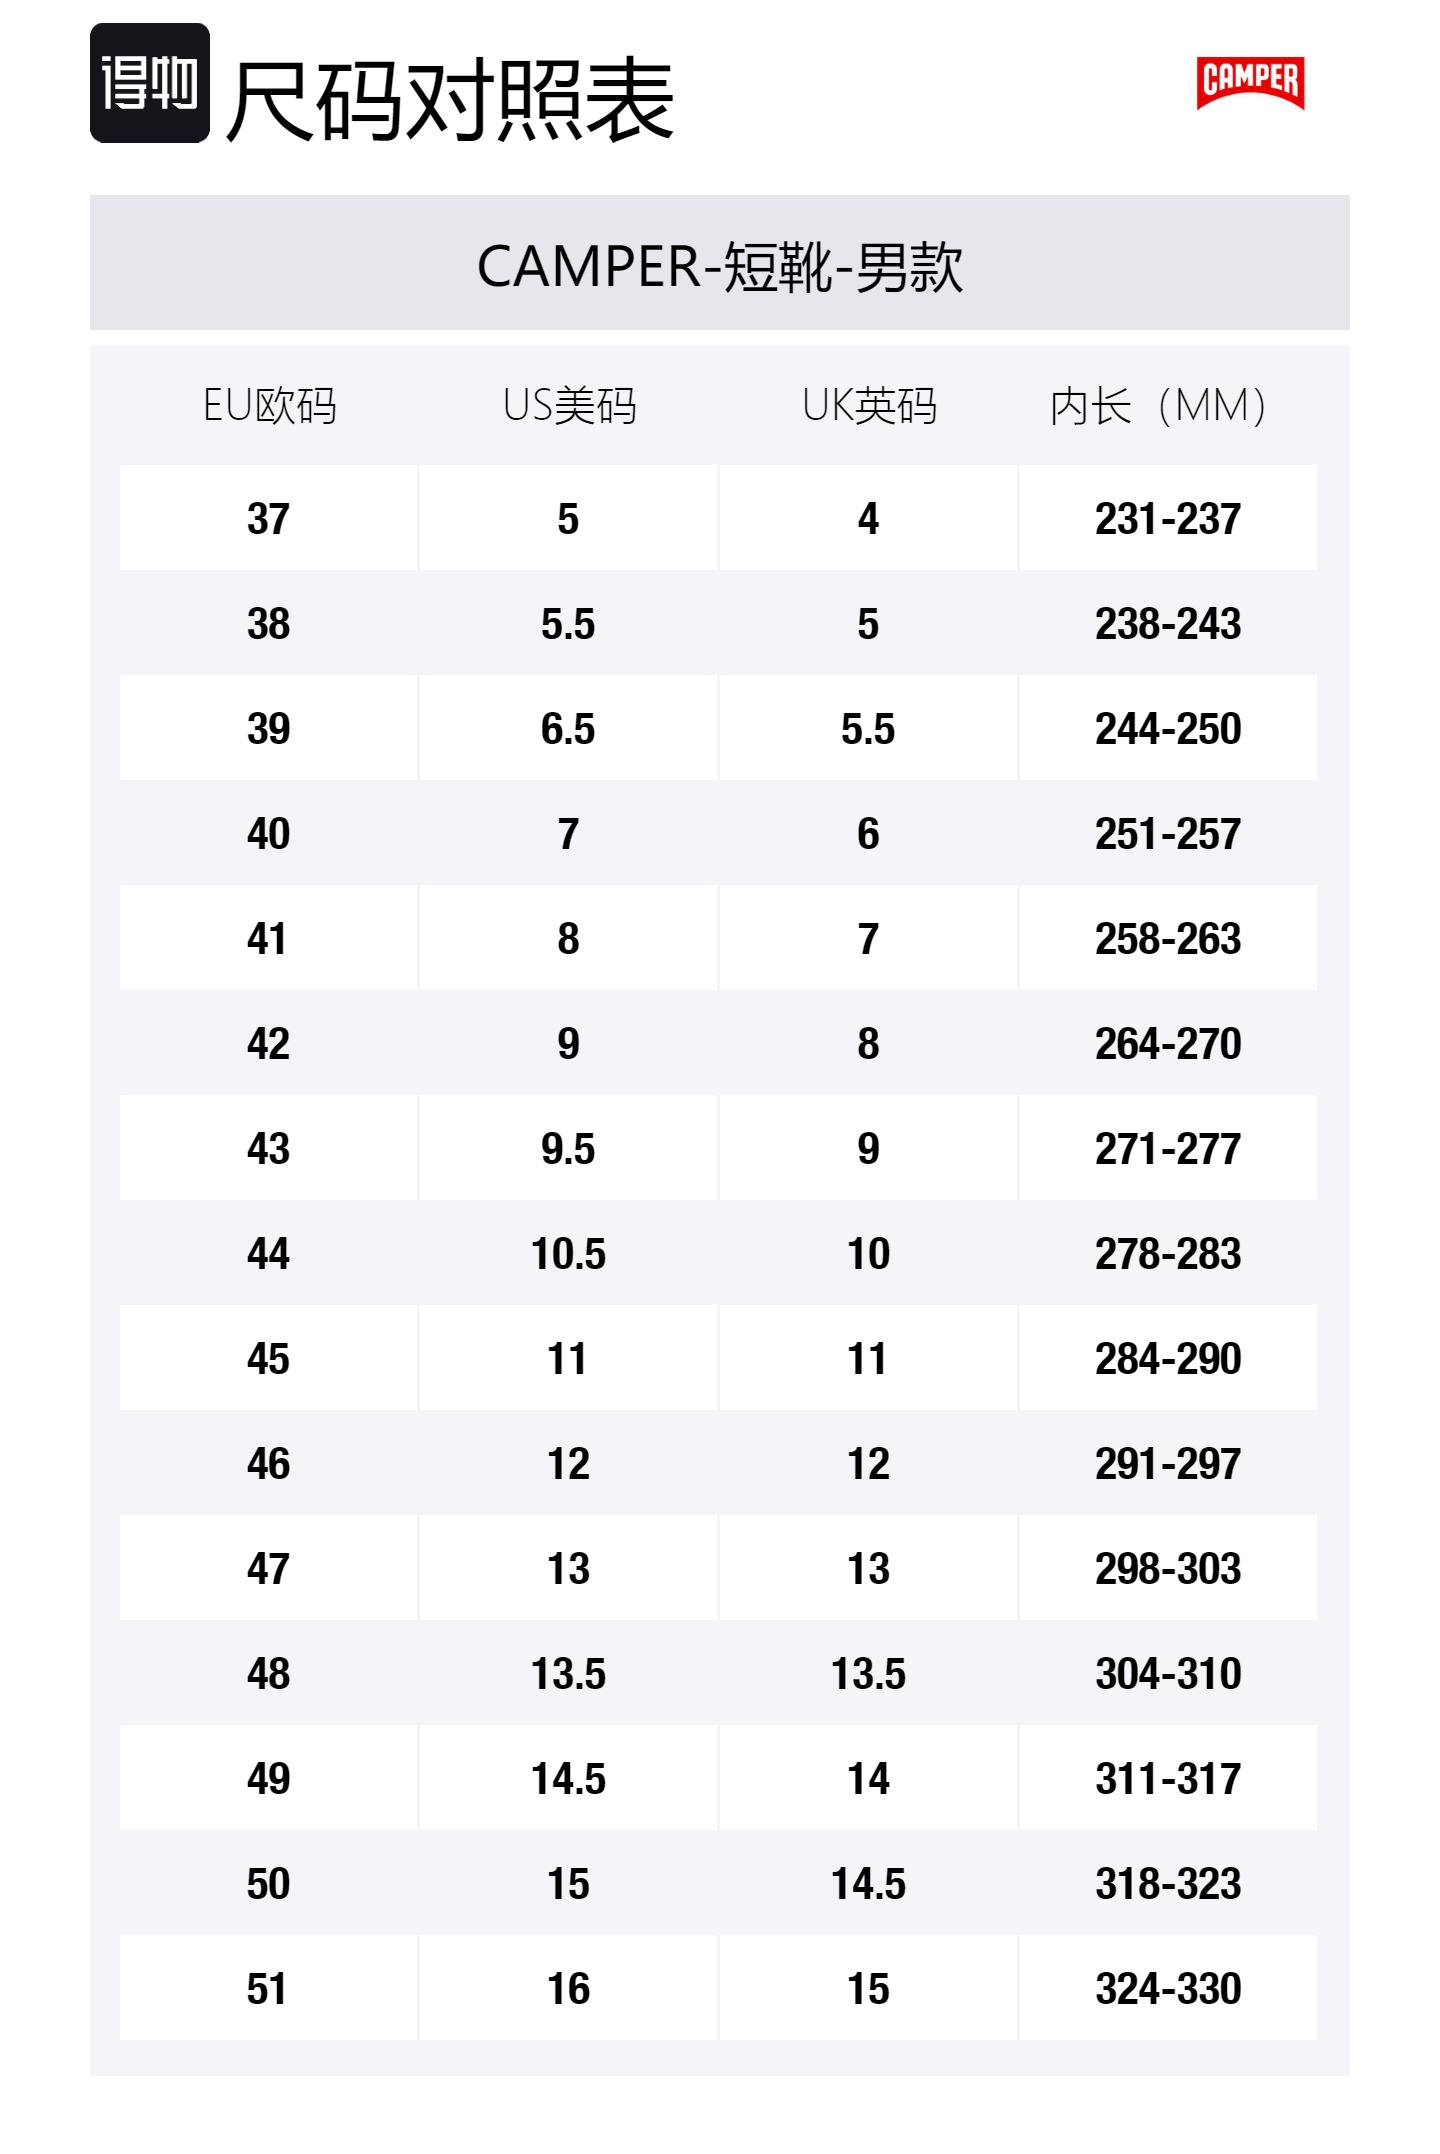Click the EU欧码 column header

269,406
